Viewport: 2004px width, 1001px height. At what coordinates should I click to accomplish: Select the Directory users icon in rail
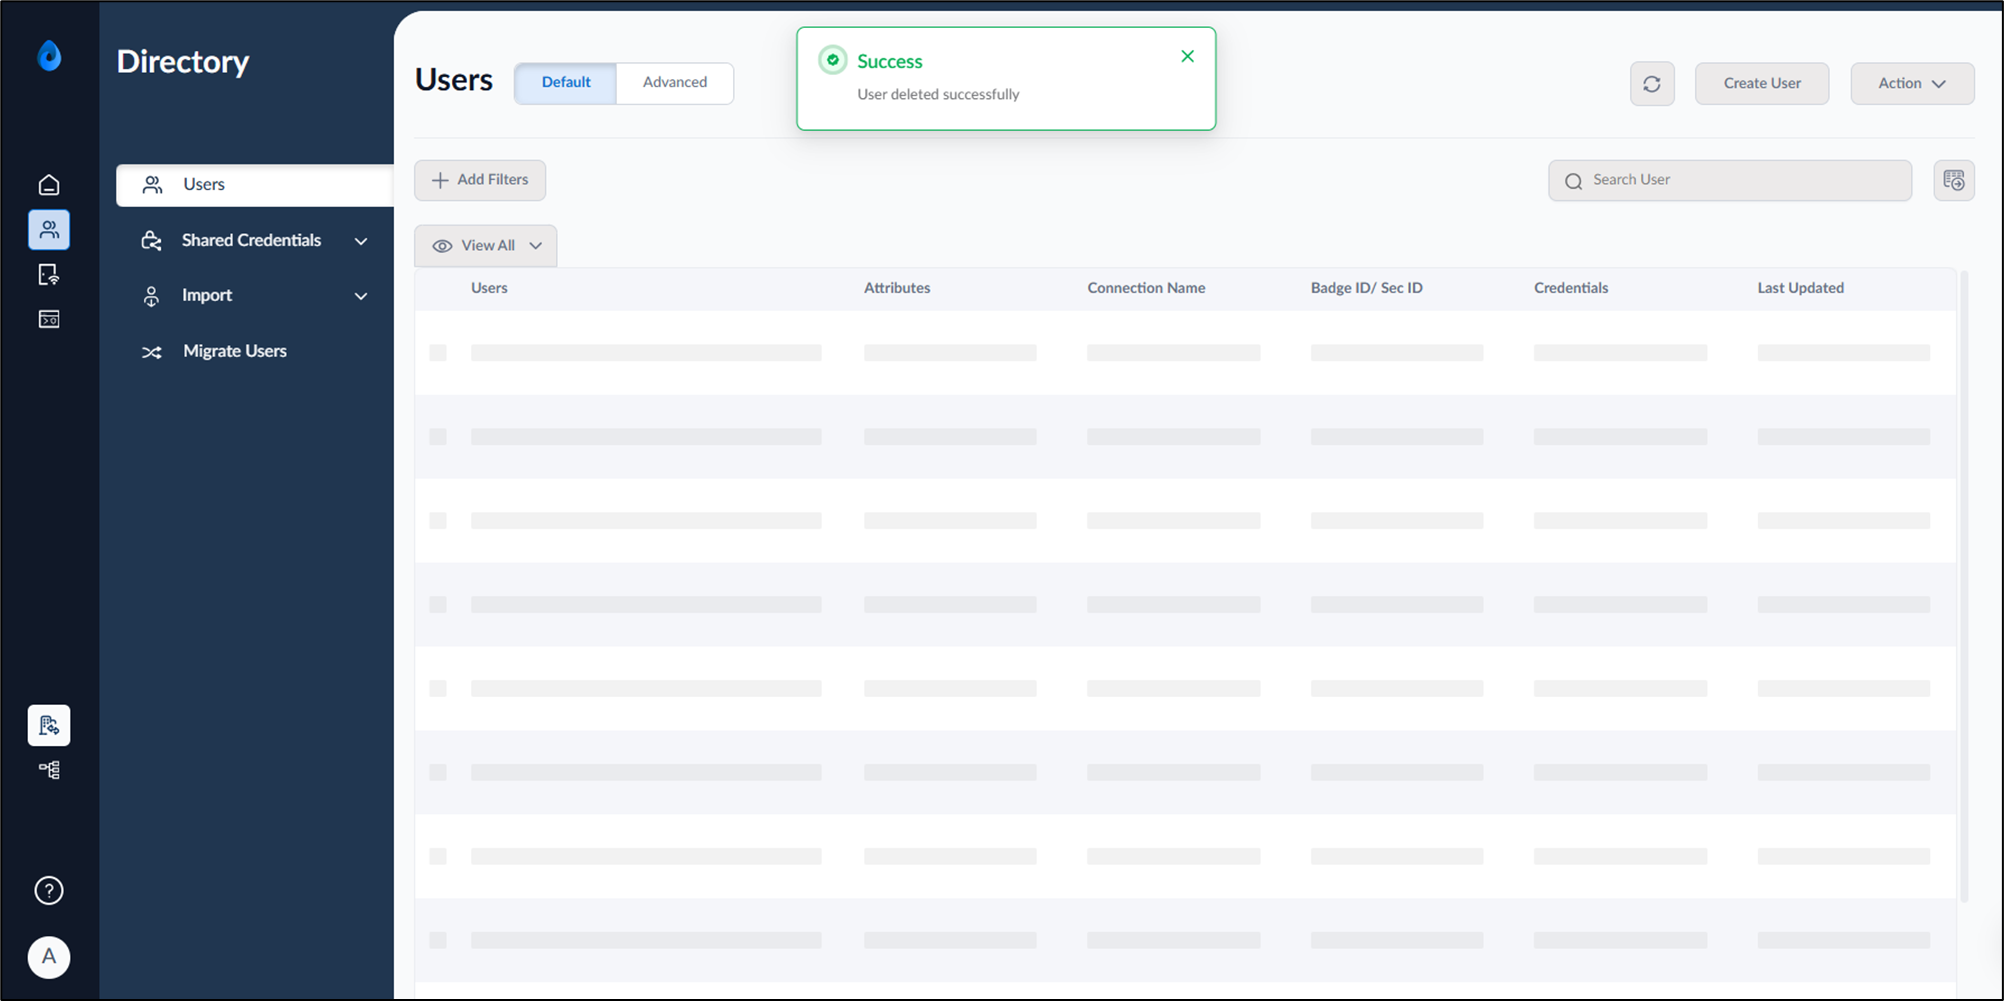click(x=49, y=230)
